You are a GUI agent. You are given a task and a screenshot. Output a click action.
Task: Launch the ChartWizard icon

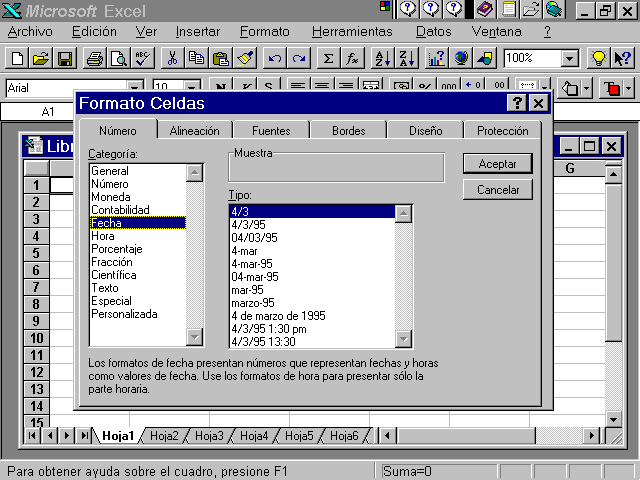[x=436, y=58]
